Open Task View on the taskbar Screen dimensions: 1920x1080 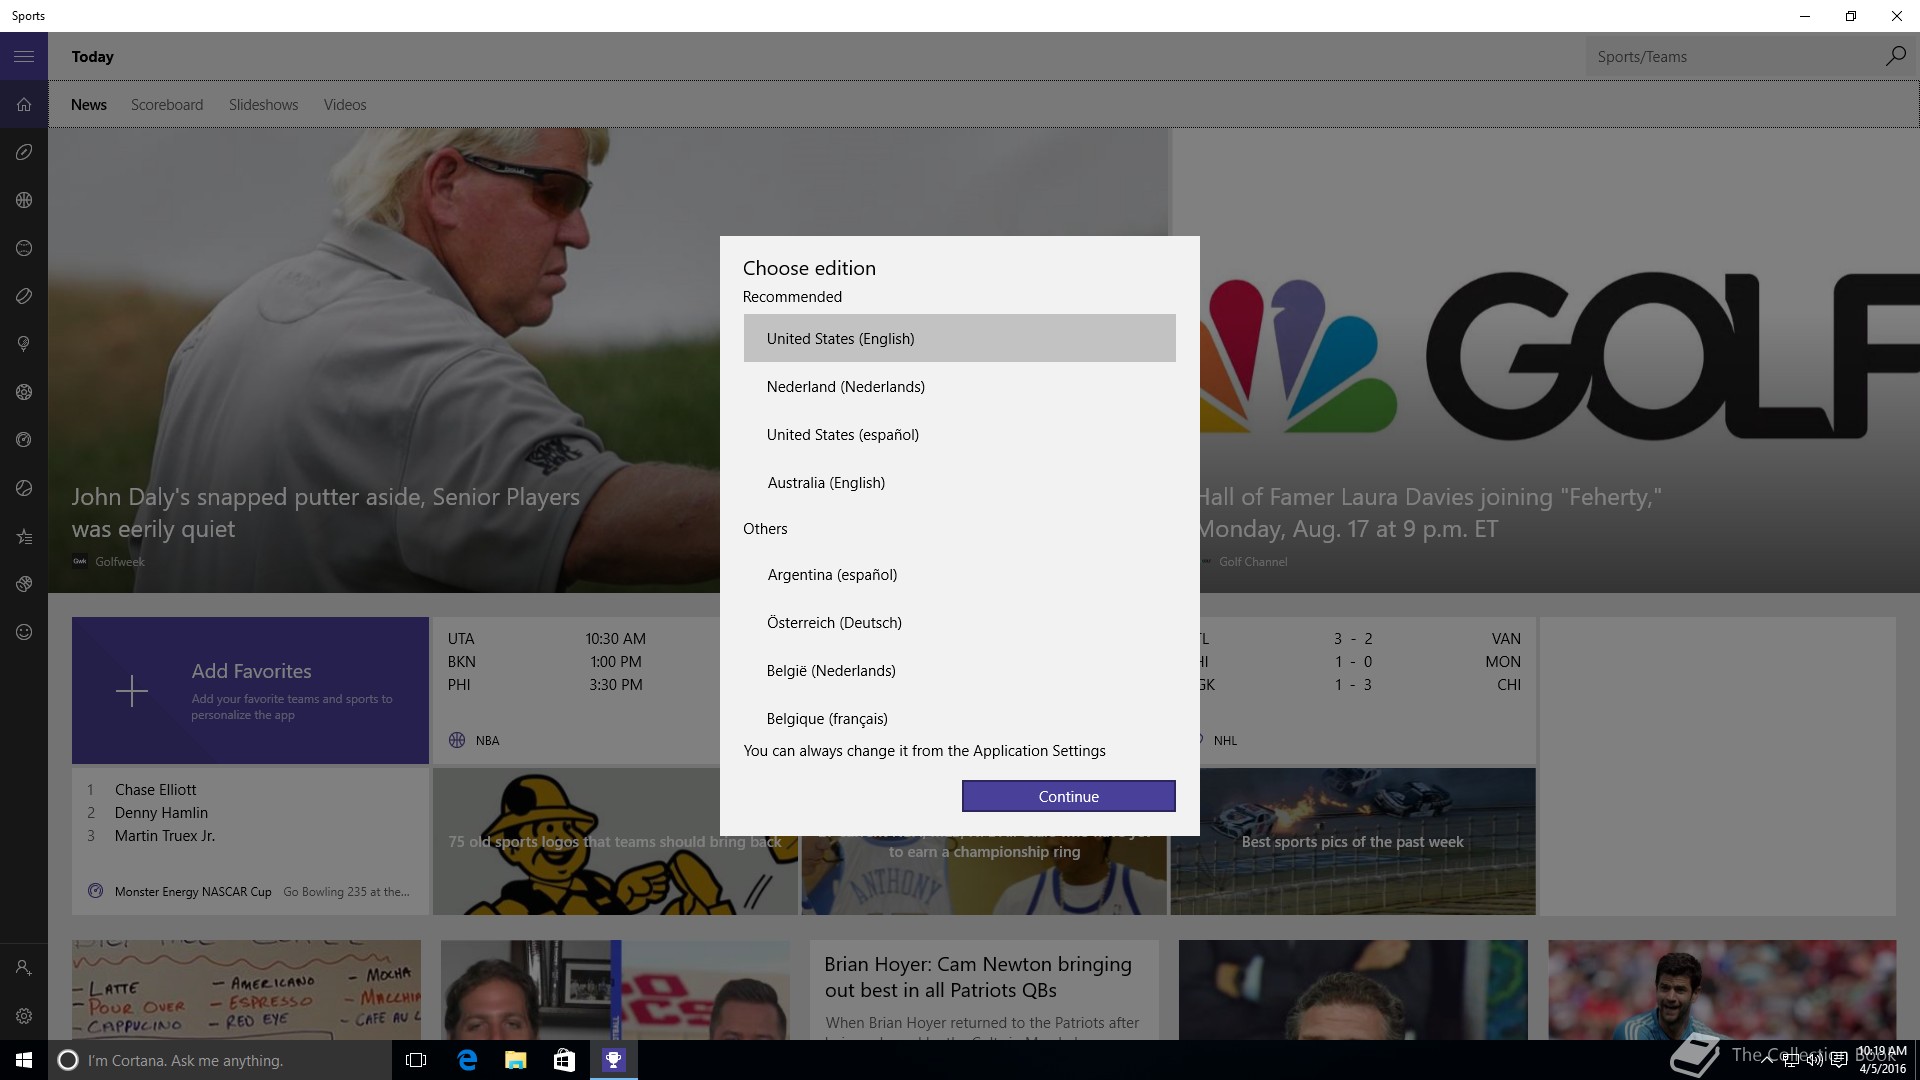click(x=416, y=1060)
